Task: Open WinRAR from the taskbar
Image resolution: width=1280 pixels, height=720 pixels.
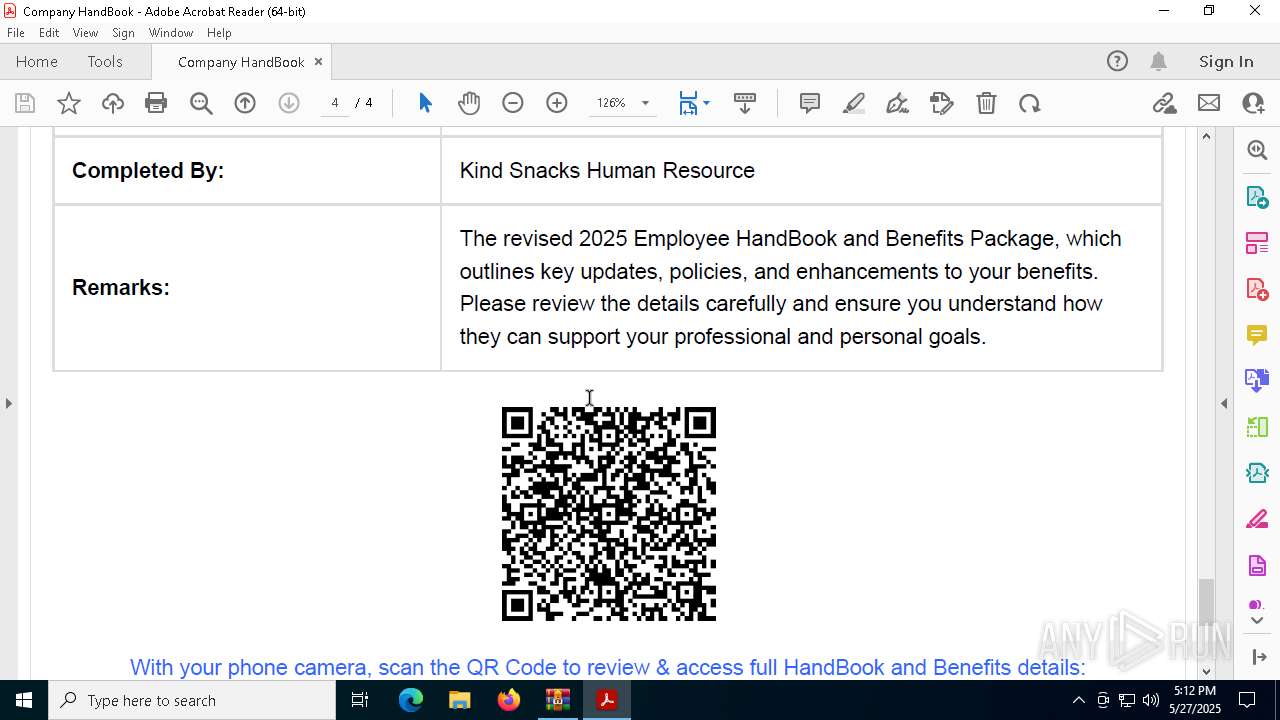Action: [x=557, y=700]
